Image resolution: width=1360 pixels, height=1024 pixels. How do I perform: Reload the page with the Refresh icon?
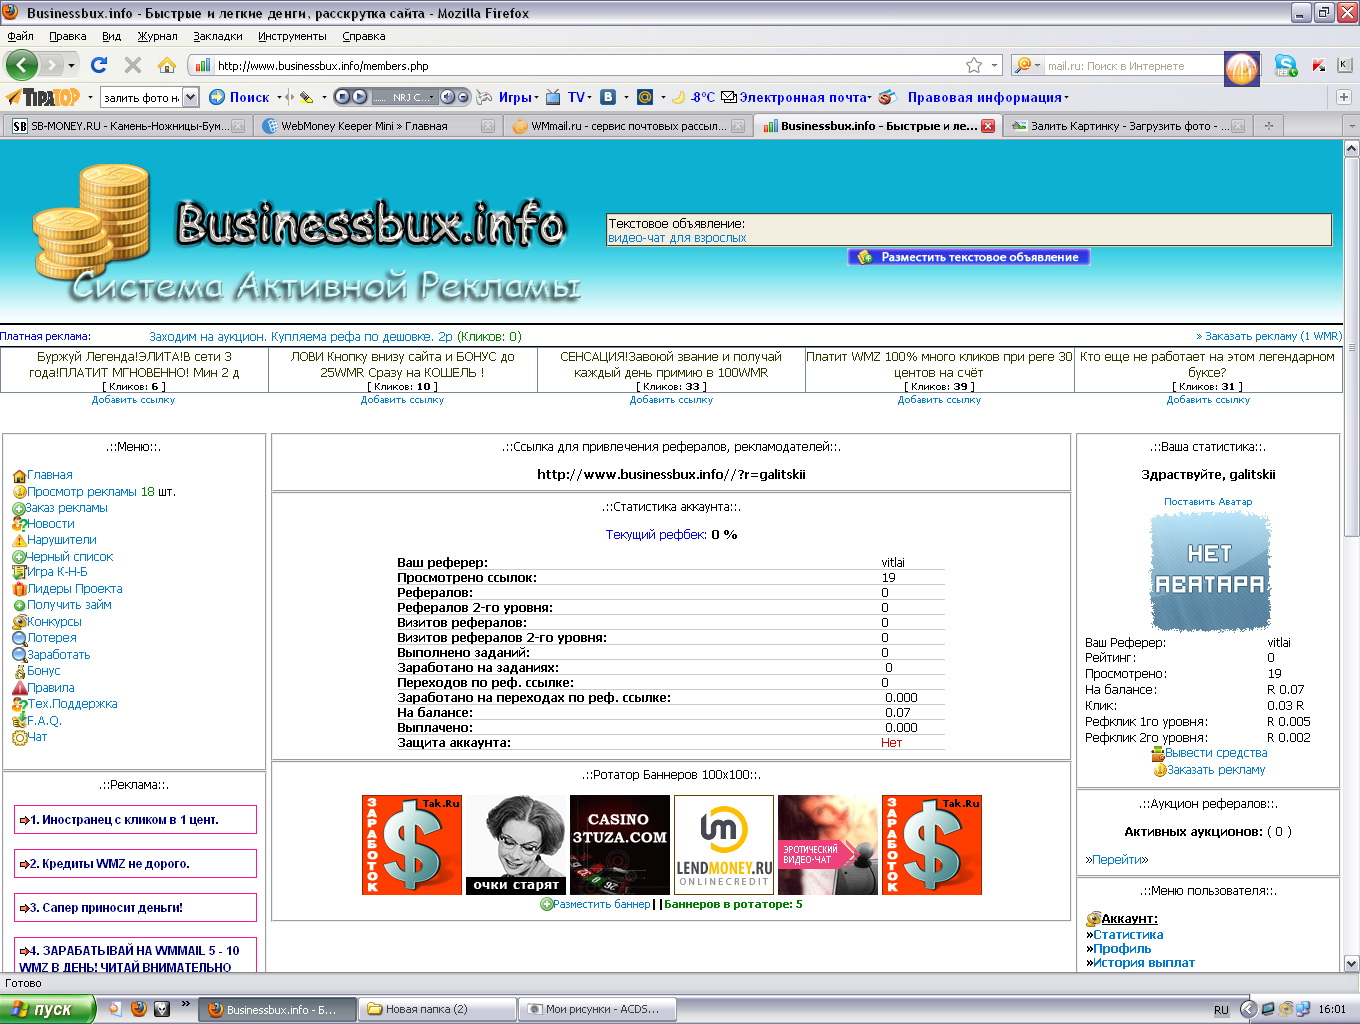98,65
